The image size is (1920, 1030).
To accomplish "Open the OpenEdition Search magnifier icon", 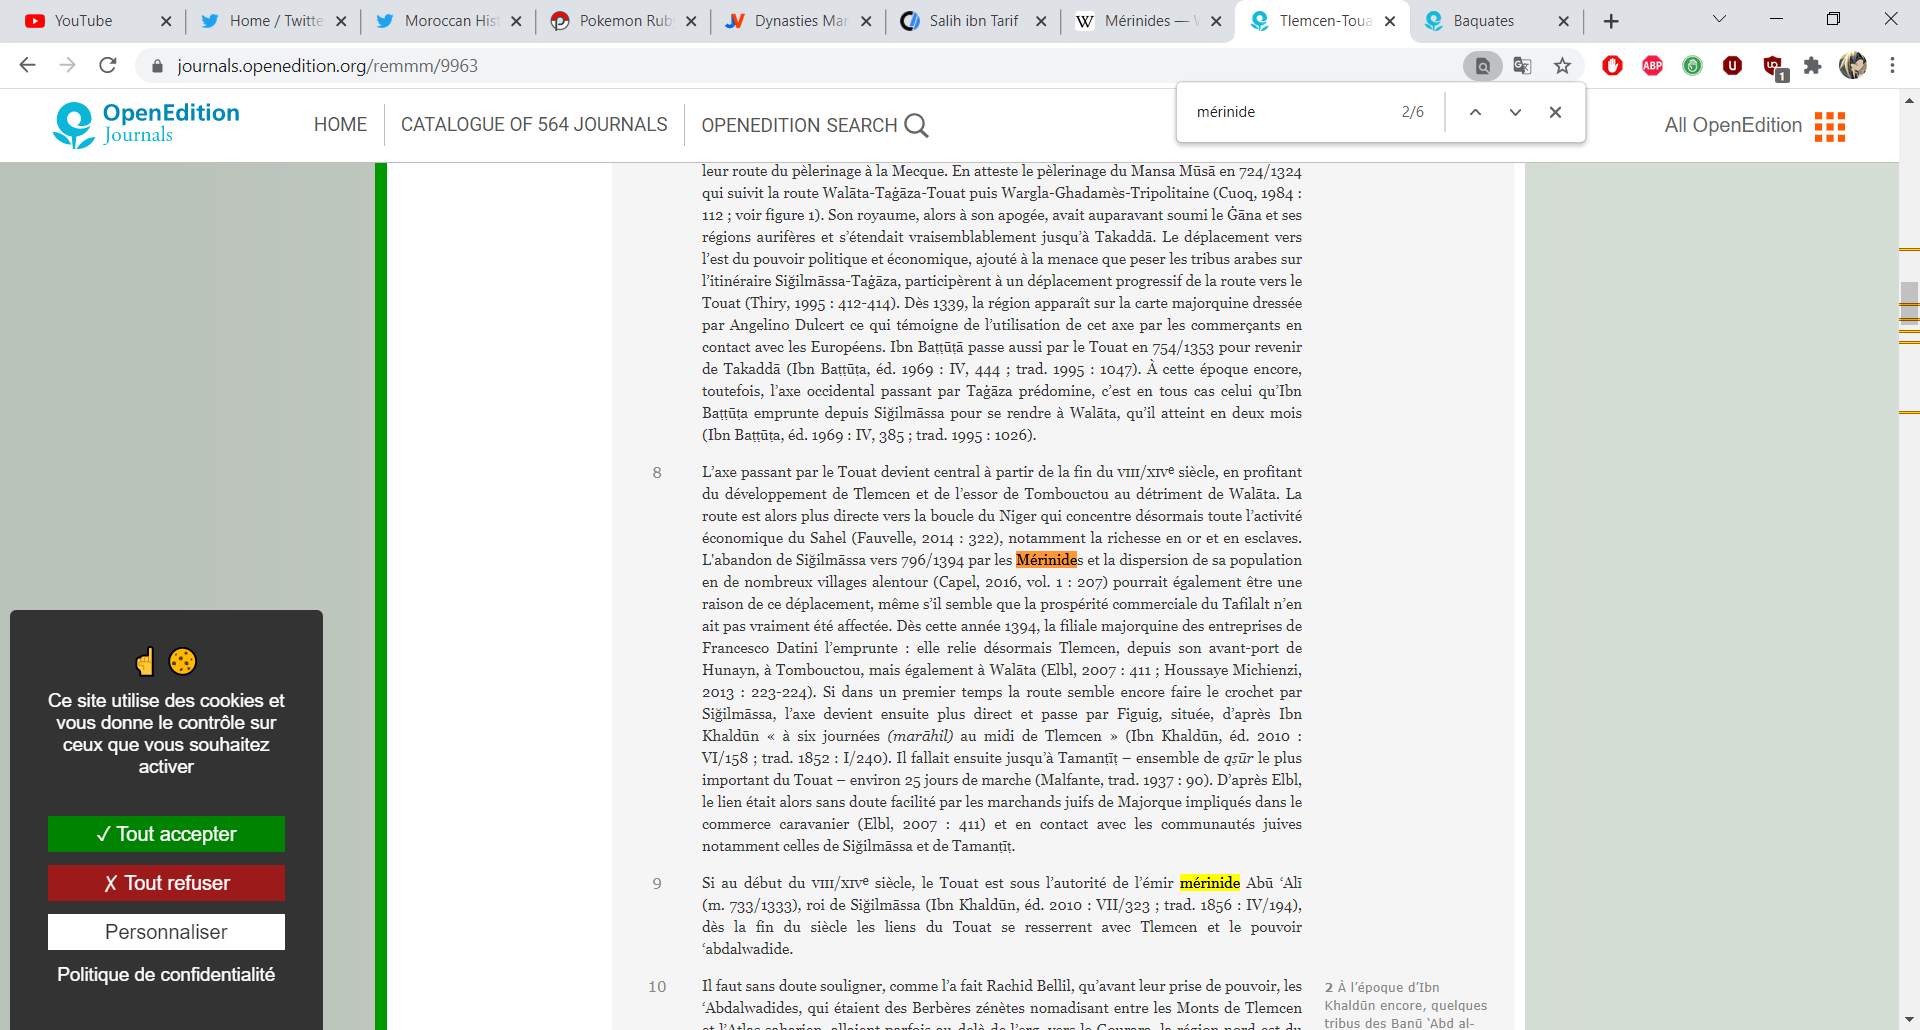I will 916,125.
